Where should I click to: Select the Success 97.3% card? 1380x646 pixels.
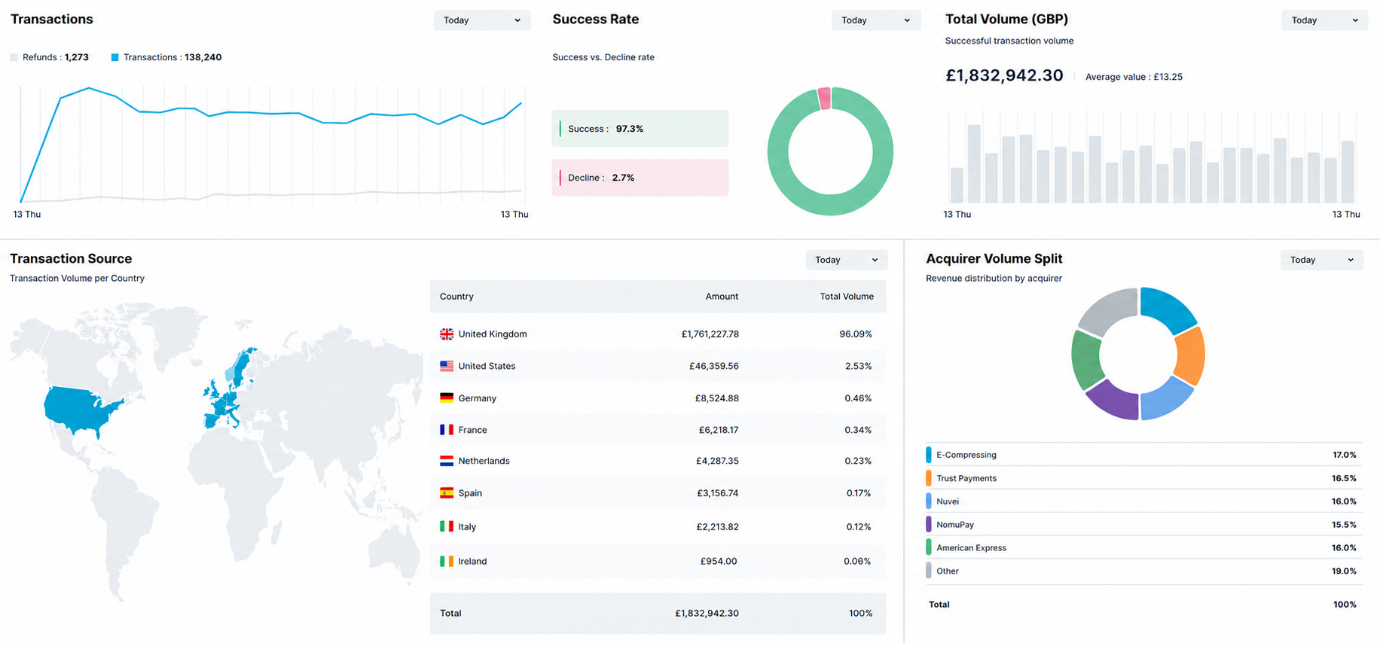tap(640, 129)
